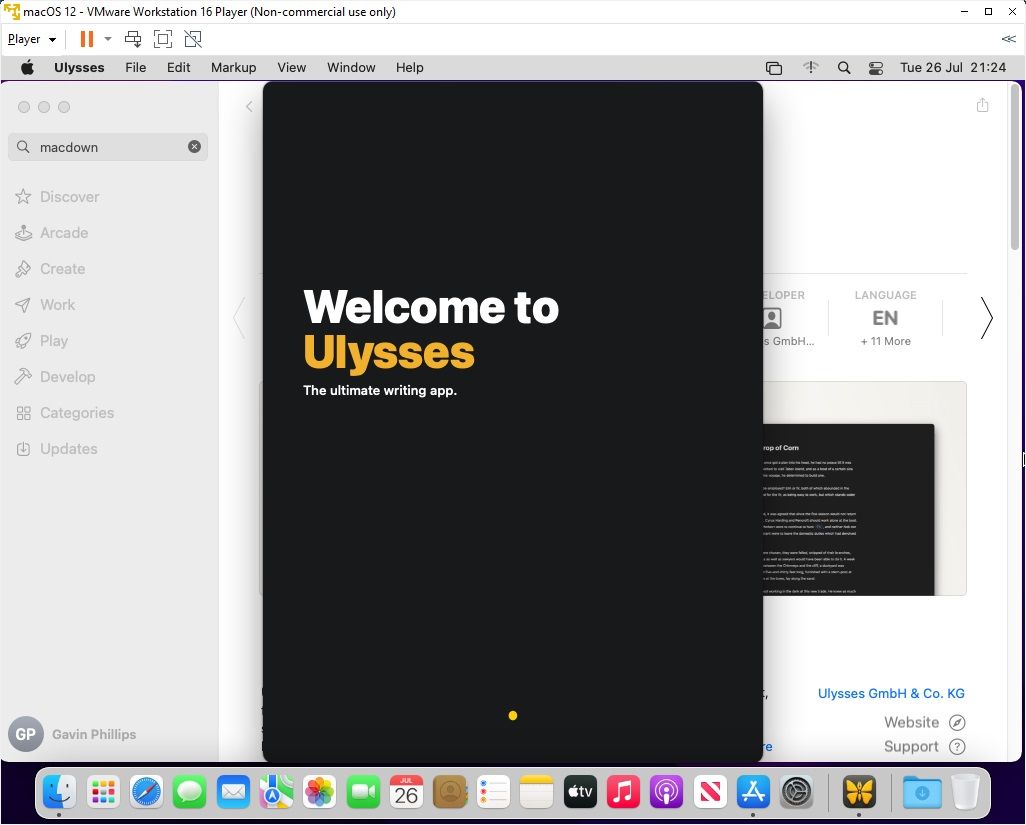The image size is (1026, 825).
Task: Open the Discover section in App Store sidebar
Action: click(70, 196)
